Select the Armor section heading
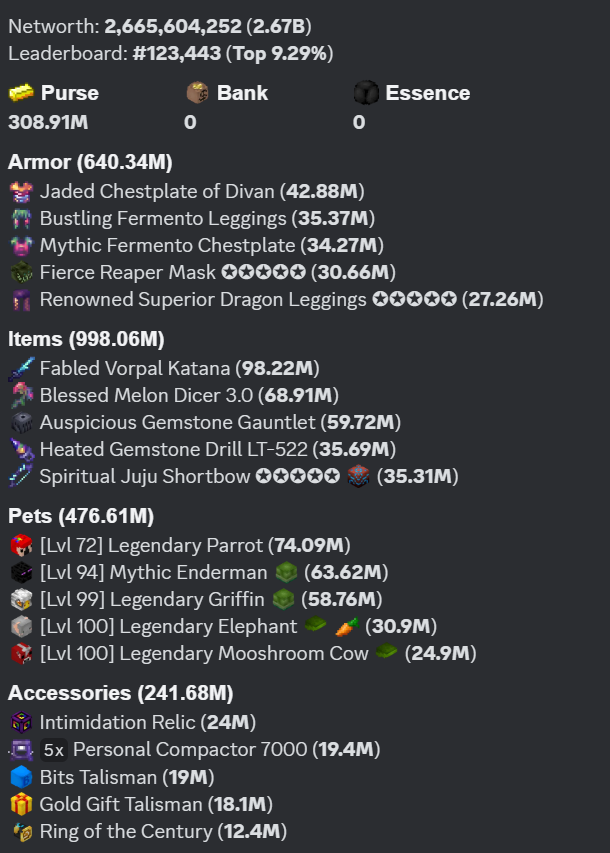 click(x=90, y=162)
